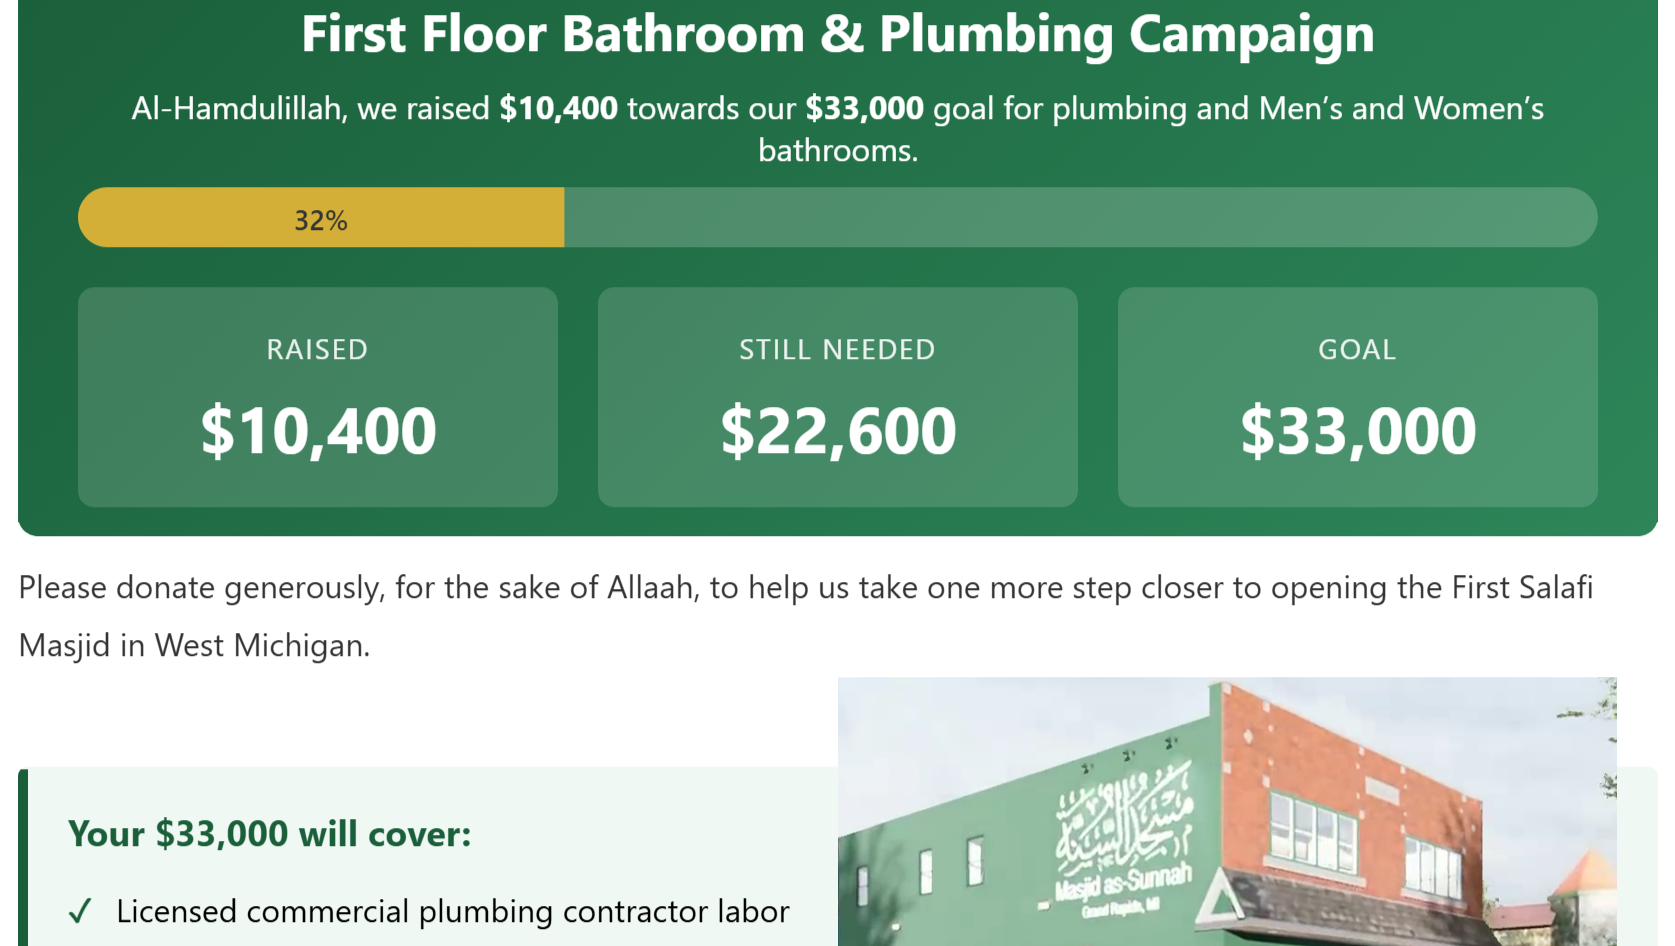Click the 32% progress label
Viewport: 1675px width, 946px height.
321,220
